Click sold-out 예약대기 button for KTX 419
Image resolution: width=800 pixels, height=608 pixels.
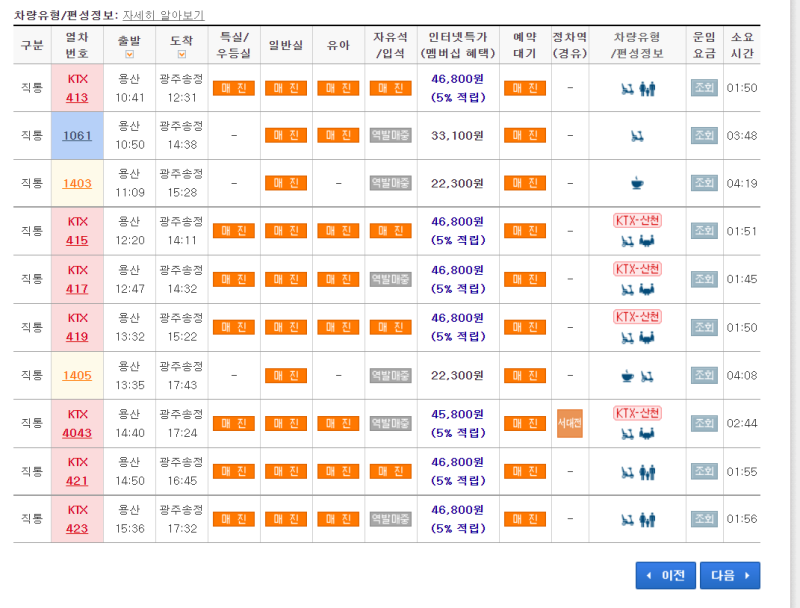[x=524, y=327]
